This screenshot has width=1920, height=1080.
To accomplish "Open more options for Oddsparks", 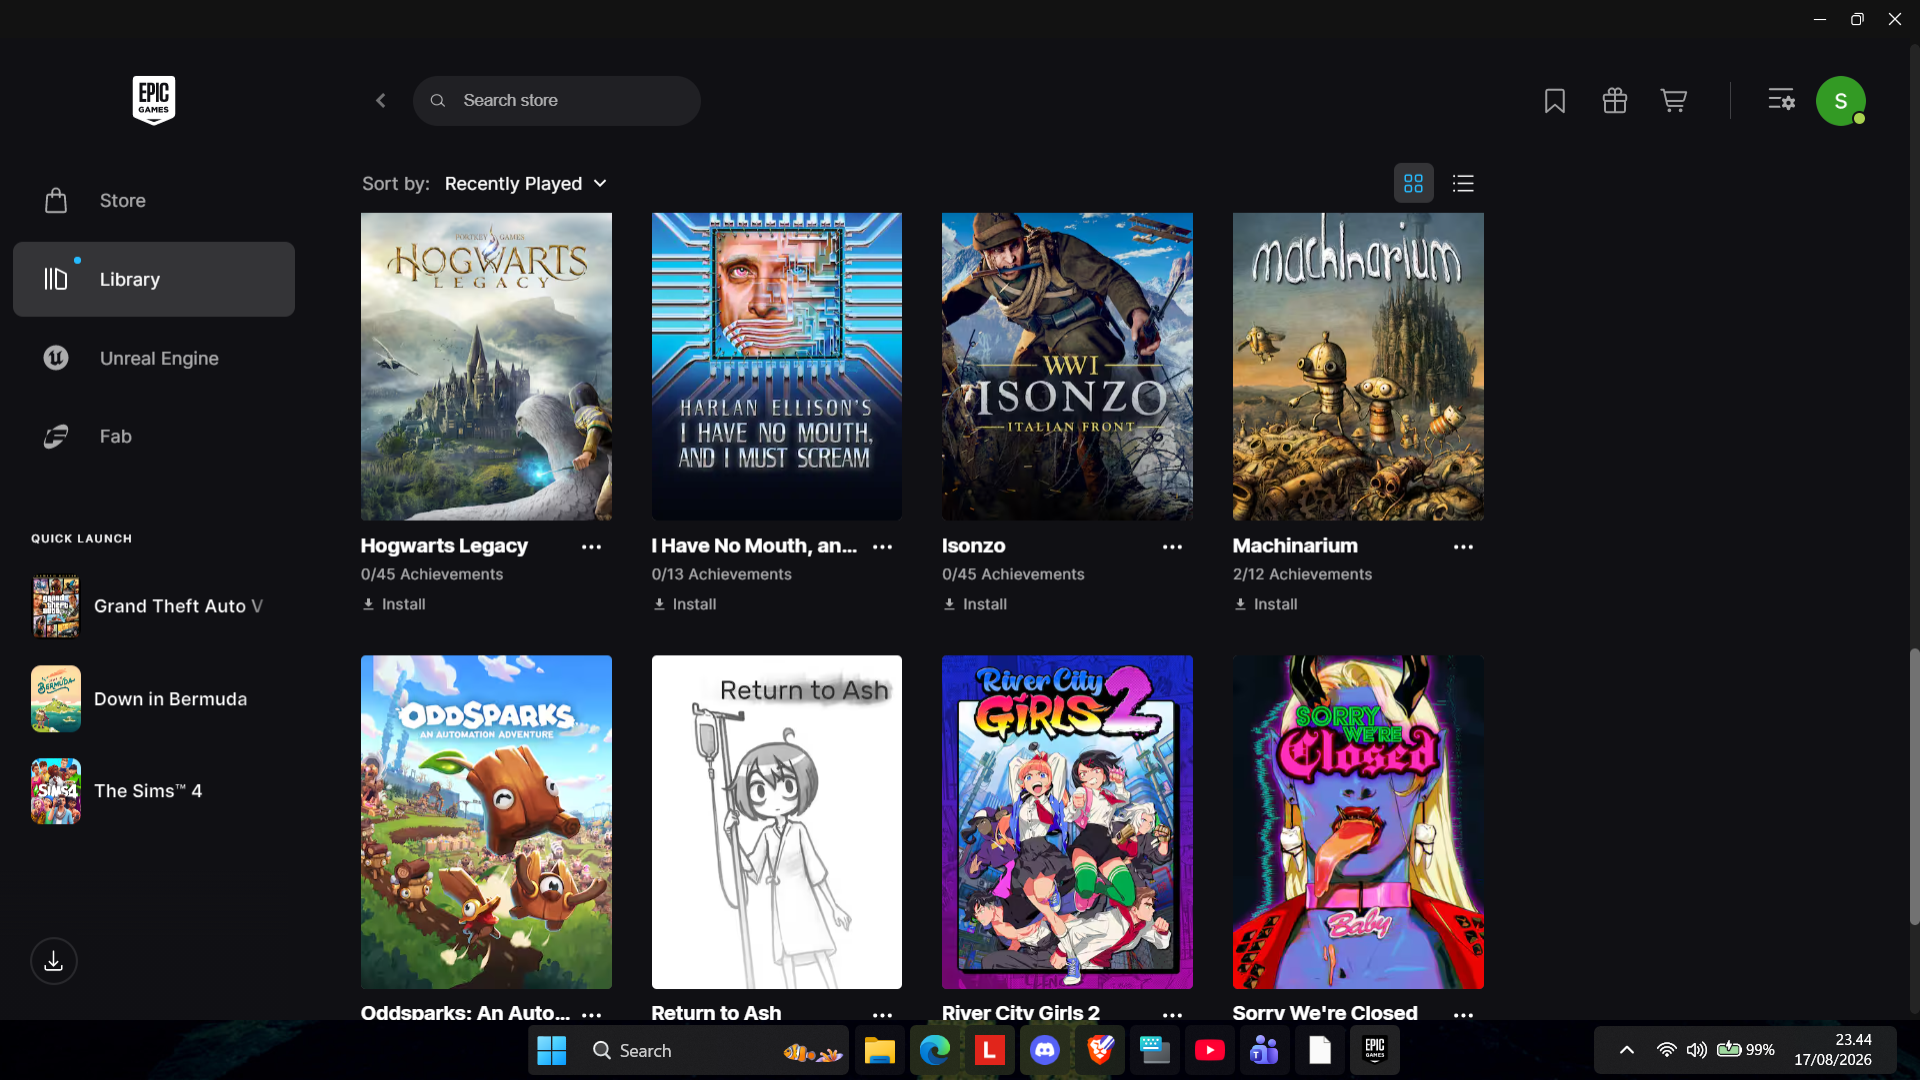I will coord(592,1014).
